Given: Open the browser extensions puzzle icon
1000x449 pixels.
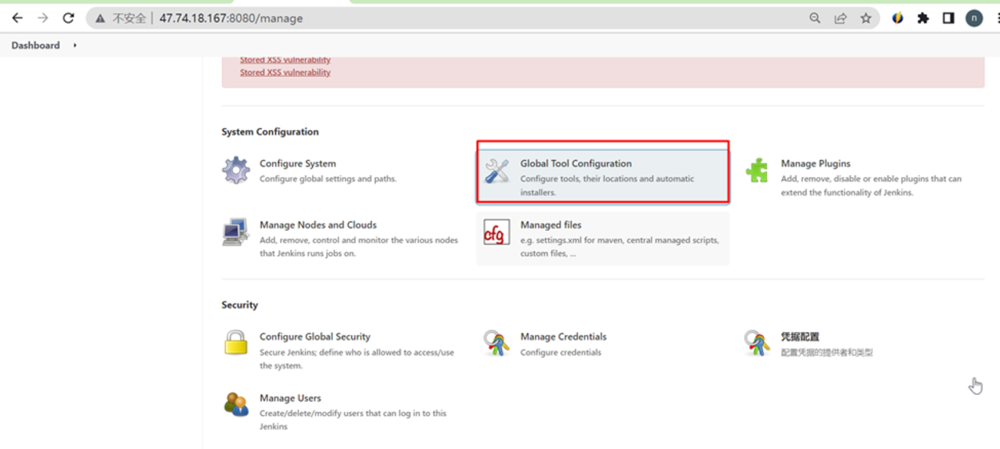Looking at the screenshot, I should point(923,18).
